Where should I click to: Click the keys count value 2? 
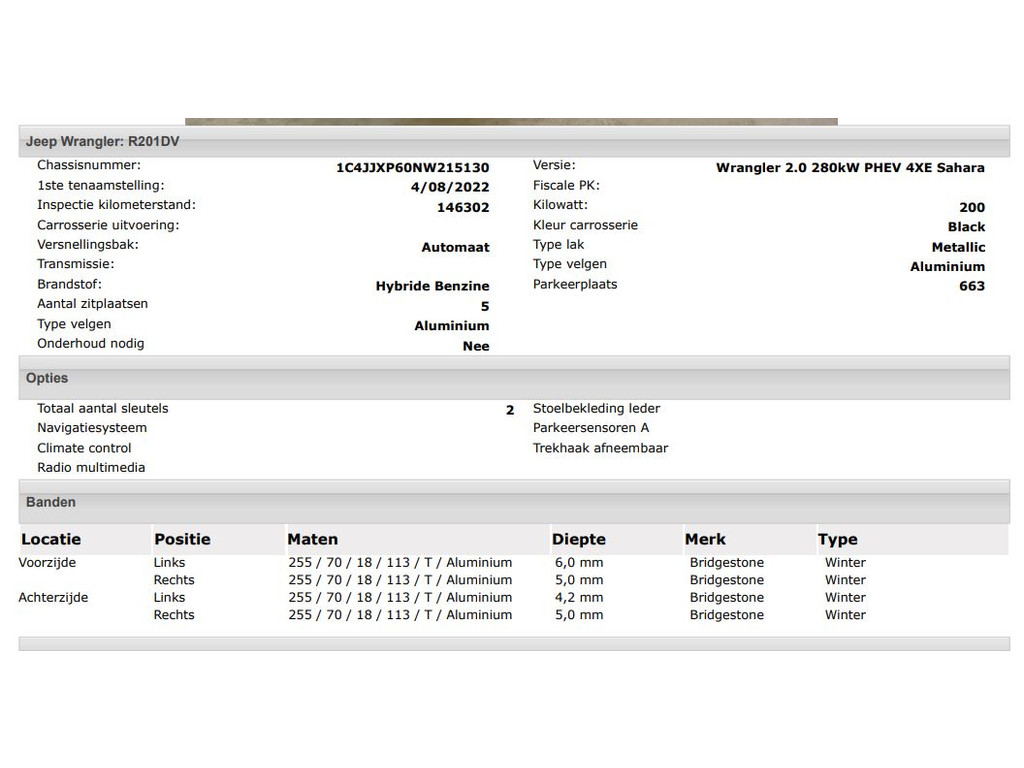pos(509,410)
